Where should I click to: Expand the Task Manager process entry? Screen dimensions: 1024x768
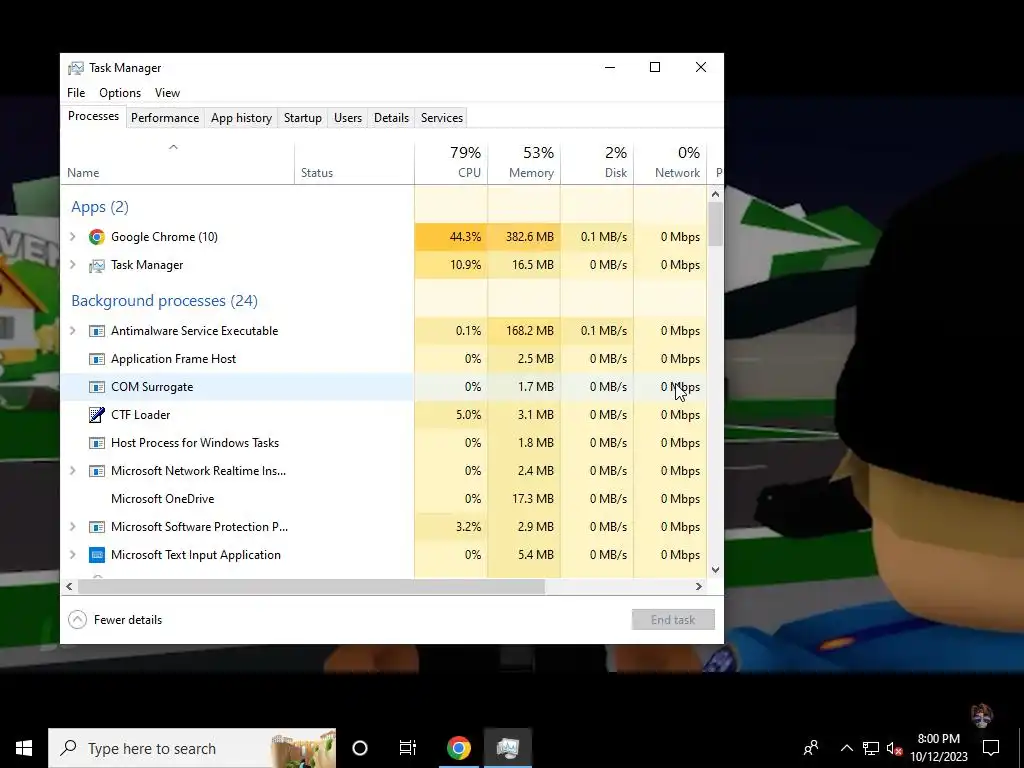click(72, 265)
